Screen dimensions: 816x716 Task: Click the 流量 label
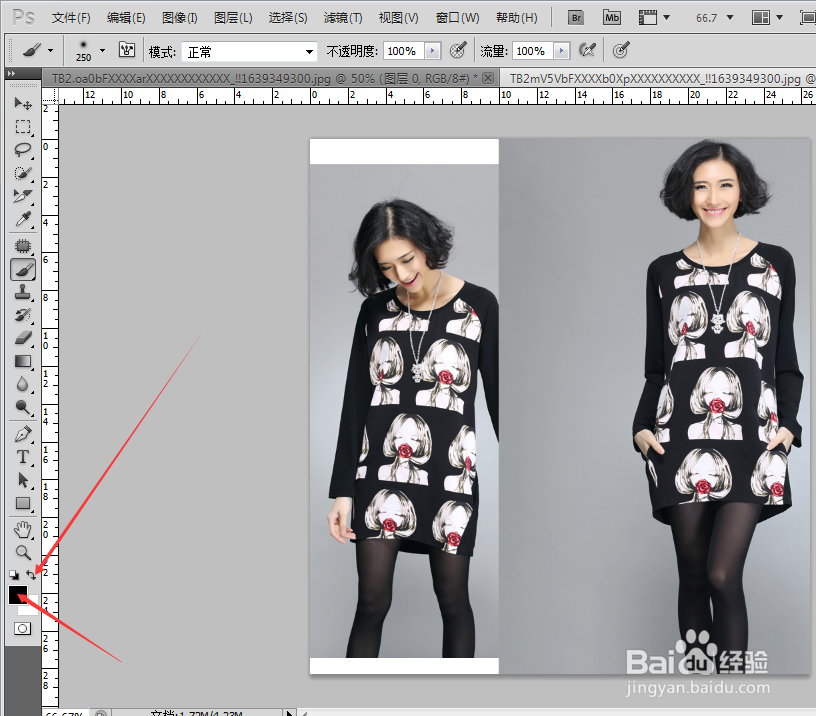click(493, 51)
